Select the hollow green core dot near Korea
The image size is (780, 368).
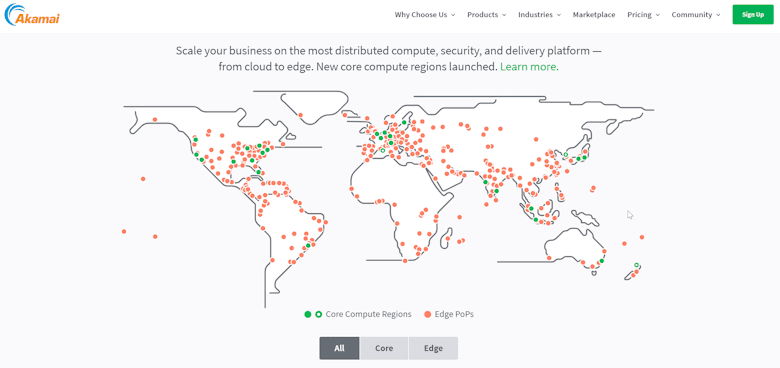coord(566,155)
